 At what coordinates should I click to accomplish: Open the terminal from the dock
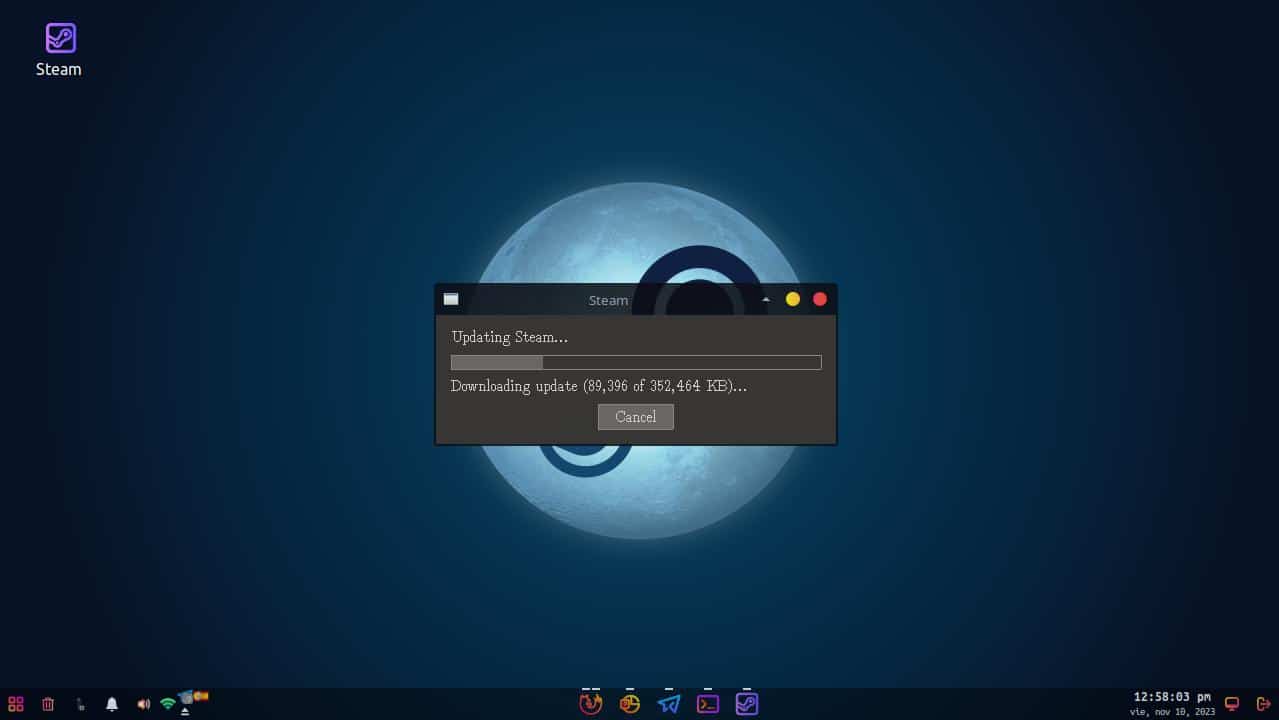tap(708, 704)
